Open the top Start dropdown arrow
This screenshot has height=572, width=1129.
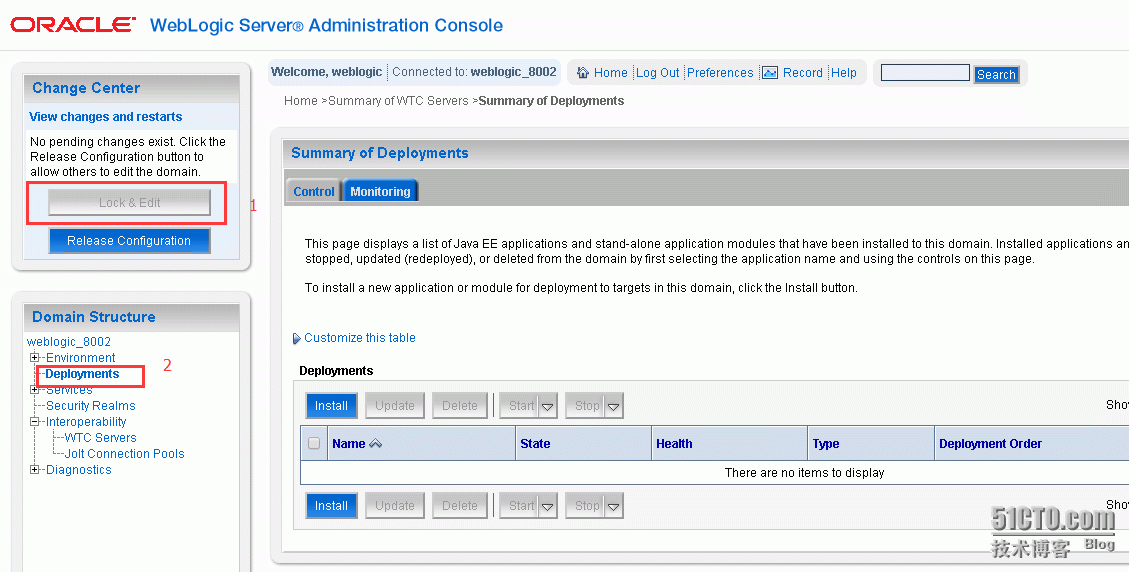coord(548,406)
